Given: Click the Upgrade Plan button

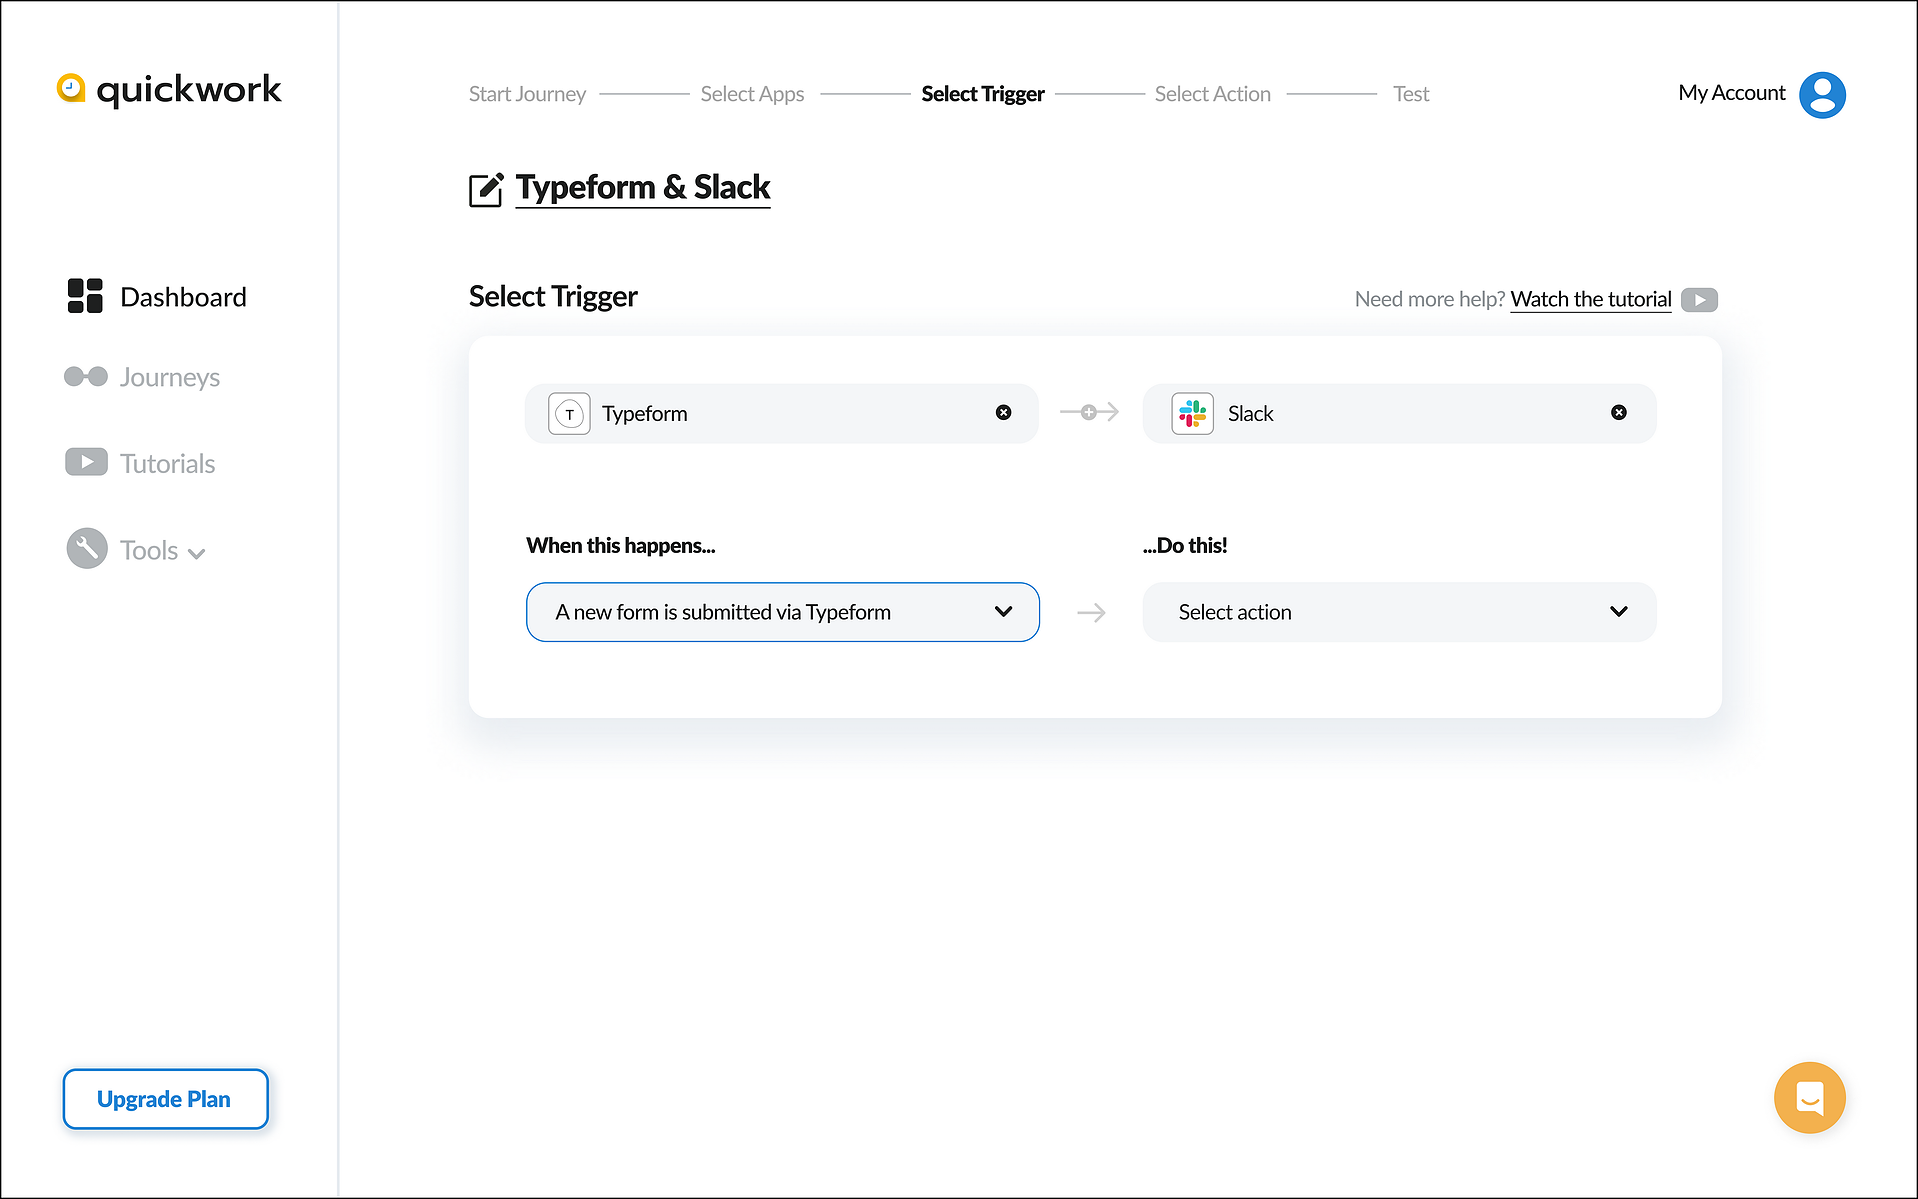Looking at the screenshot, I should (165, 1099).
